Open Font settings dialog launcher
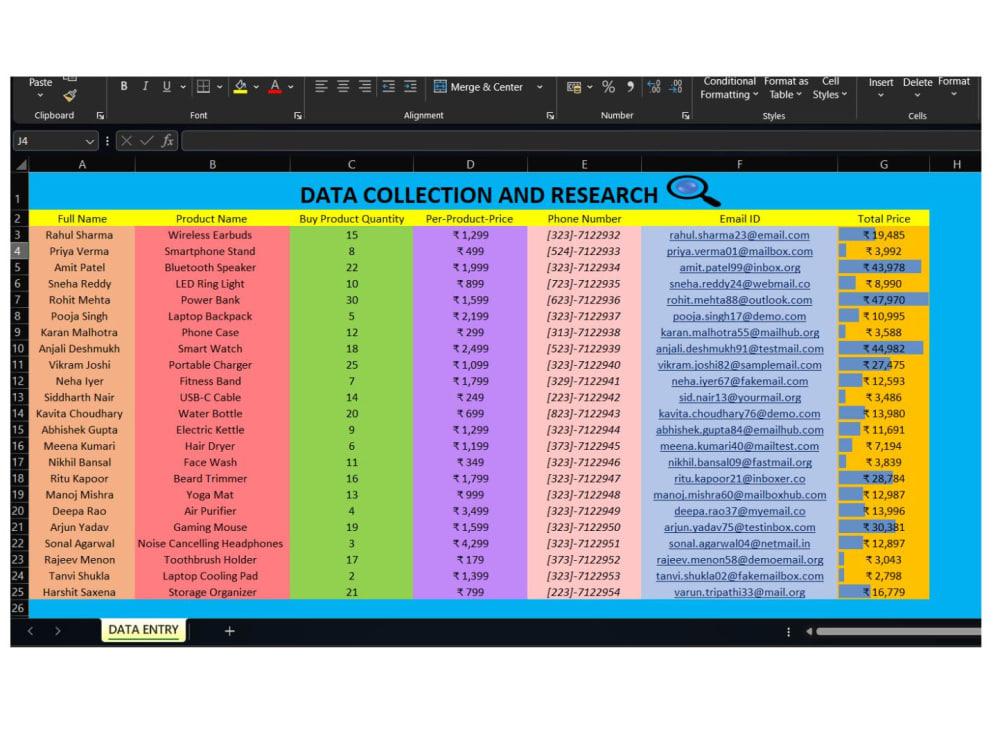 (298, 116)
